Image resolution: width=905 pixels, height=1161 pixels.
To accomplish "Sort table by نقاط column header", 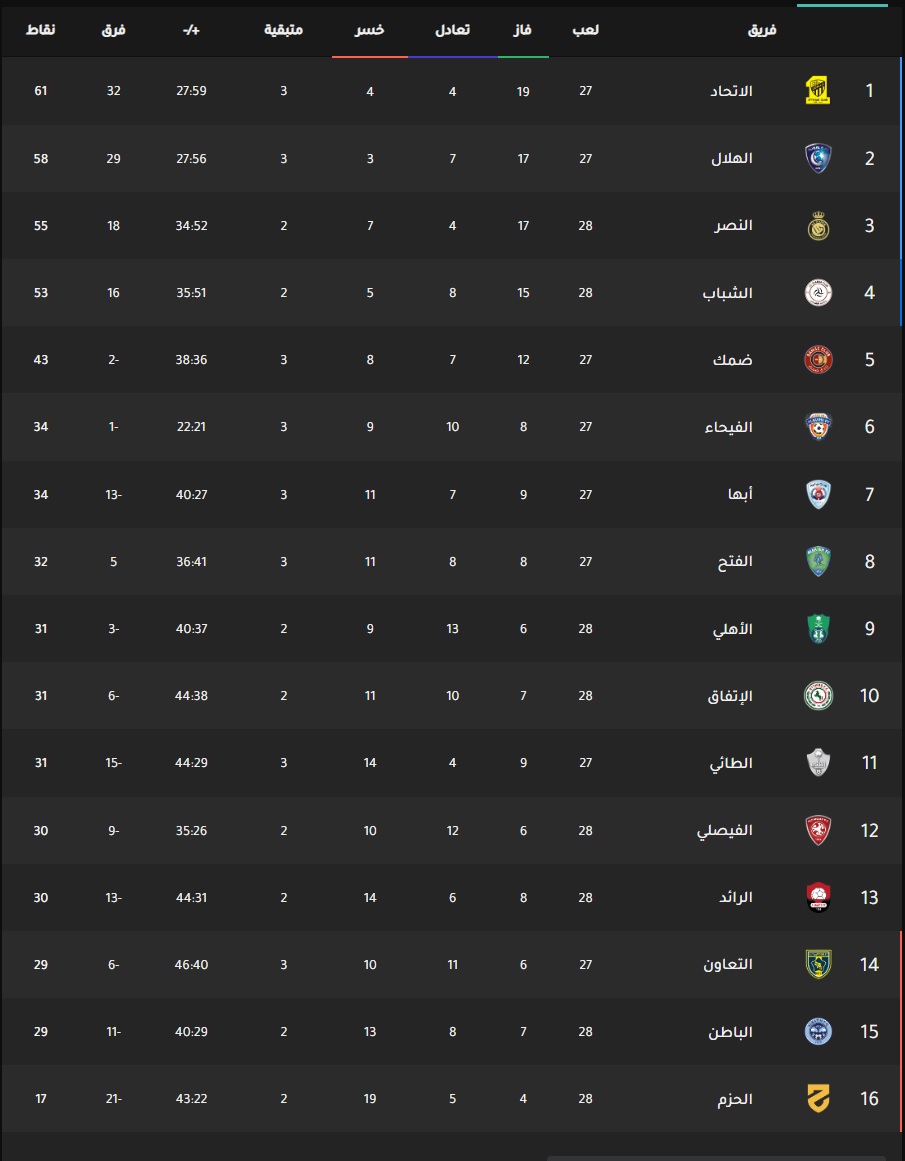I will coord(41,30).
